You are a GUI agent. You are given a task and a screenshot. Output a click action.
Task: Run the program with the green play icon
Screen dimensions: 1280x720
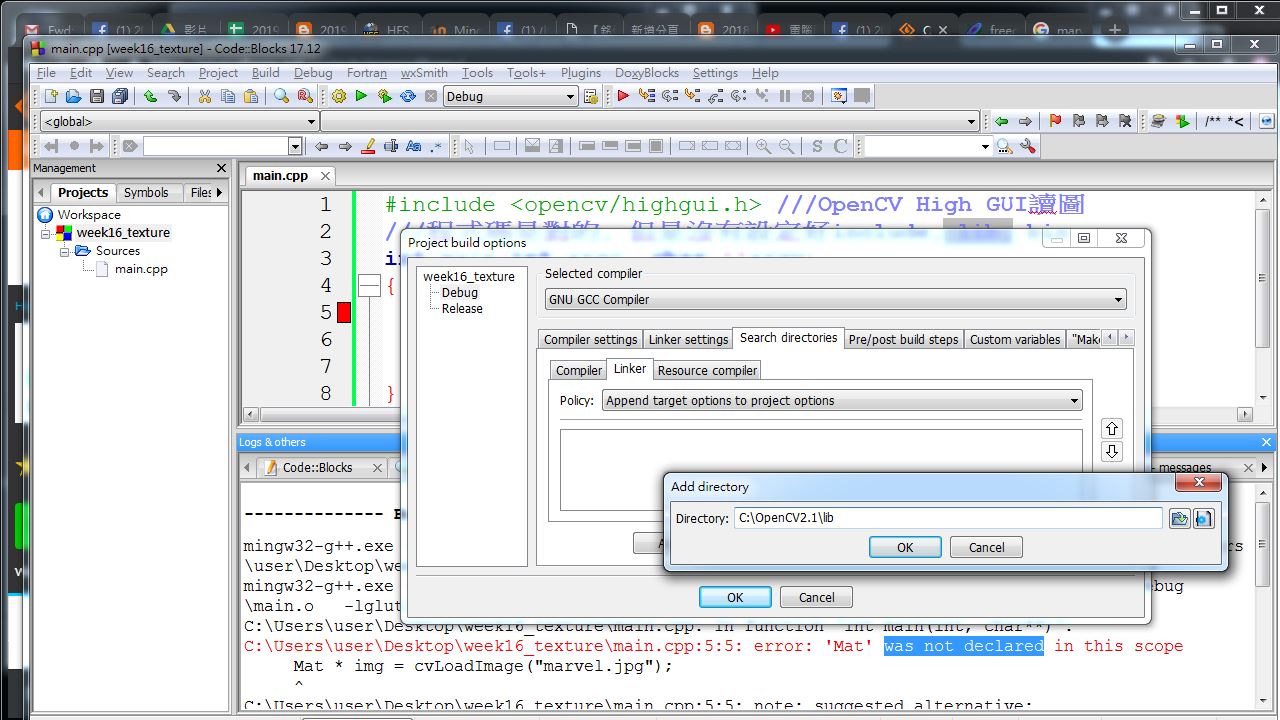click(x=362, y=96)
